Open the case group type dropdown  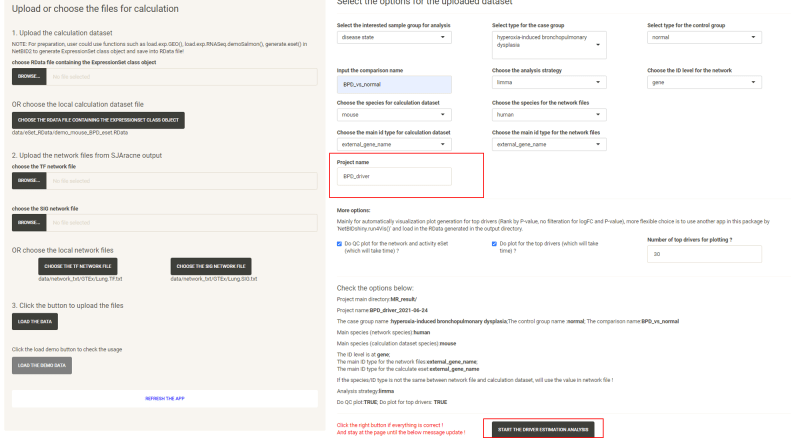(549, 45)
